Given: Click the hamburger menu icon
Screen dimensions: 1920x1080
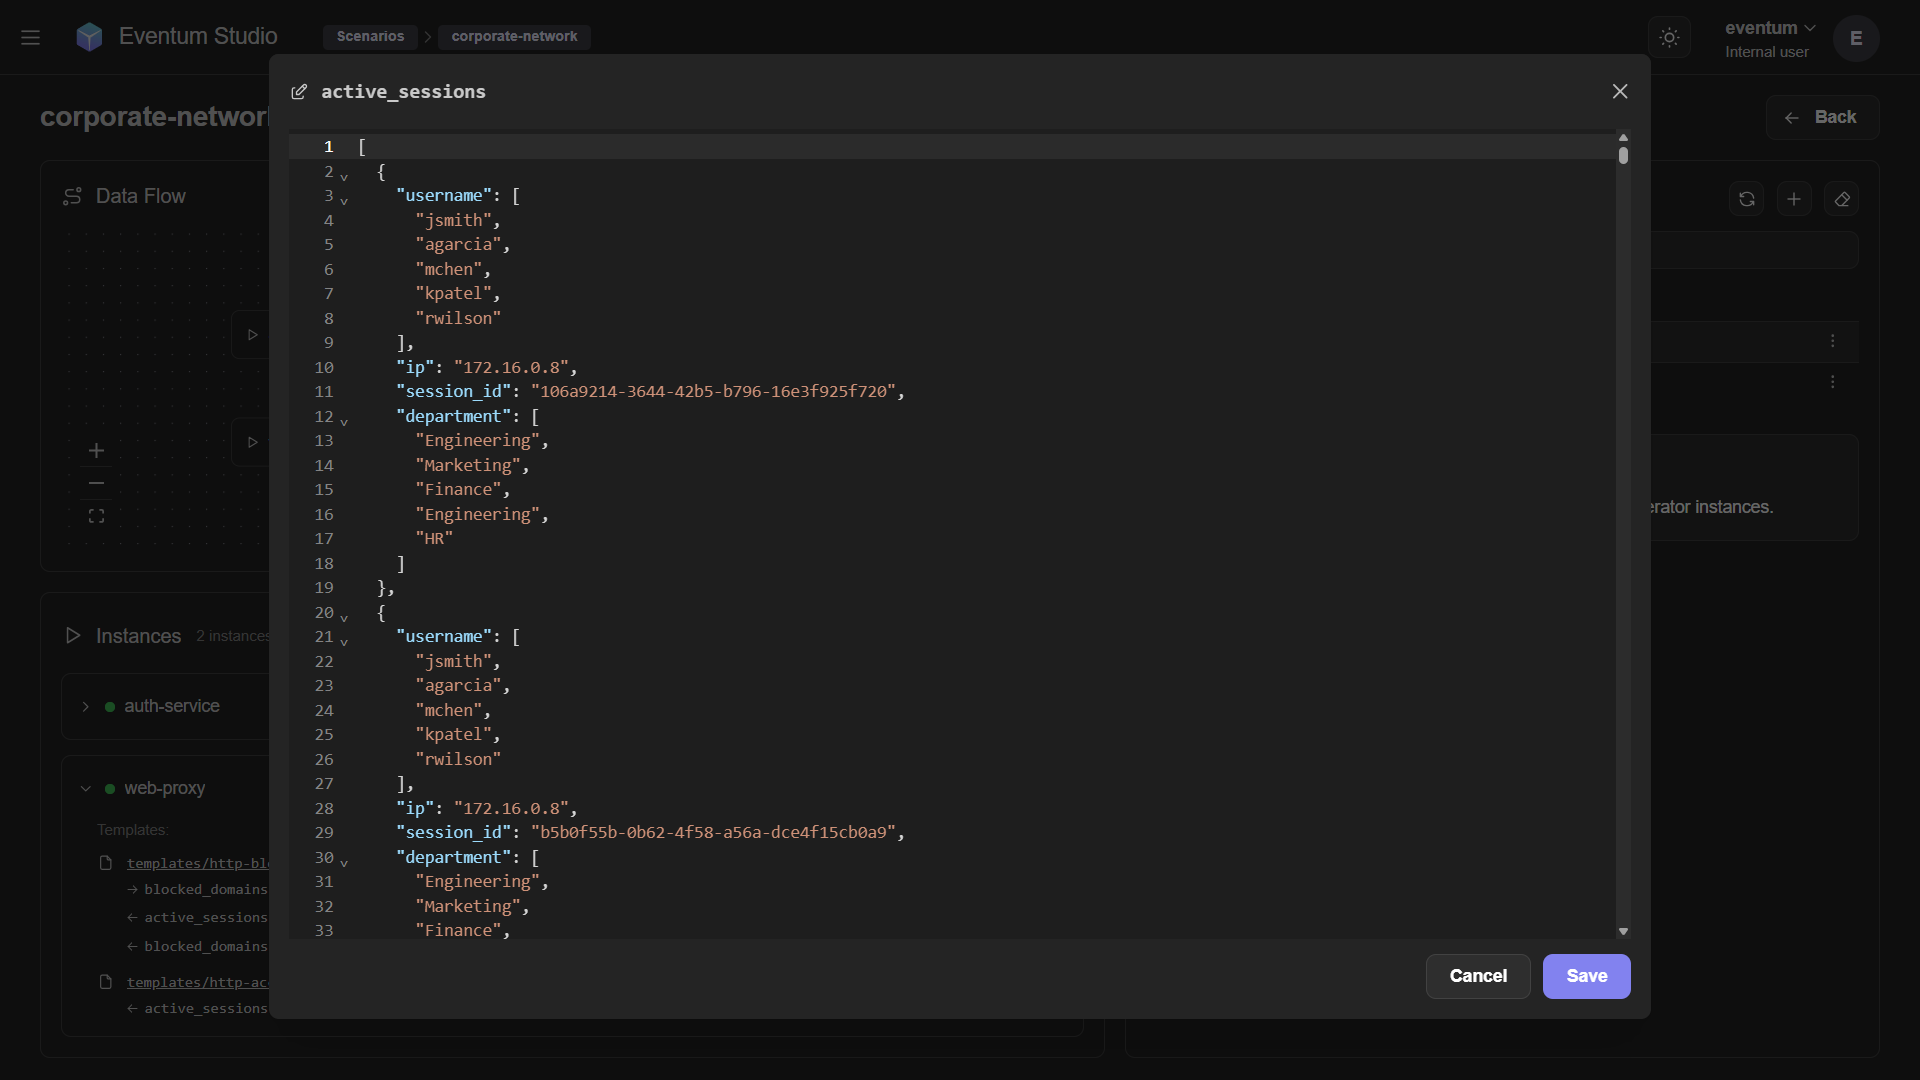Looking at the screenshot, I should tap(30, 37).
